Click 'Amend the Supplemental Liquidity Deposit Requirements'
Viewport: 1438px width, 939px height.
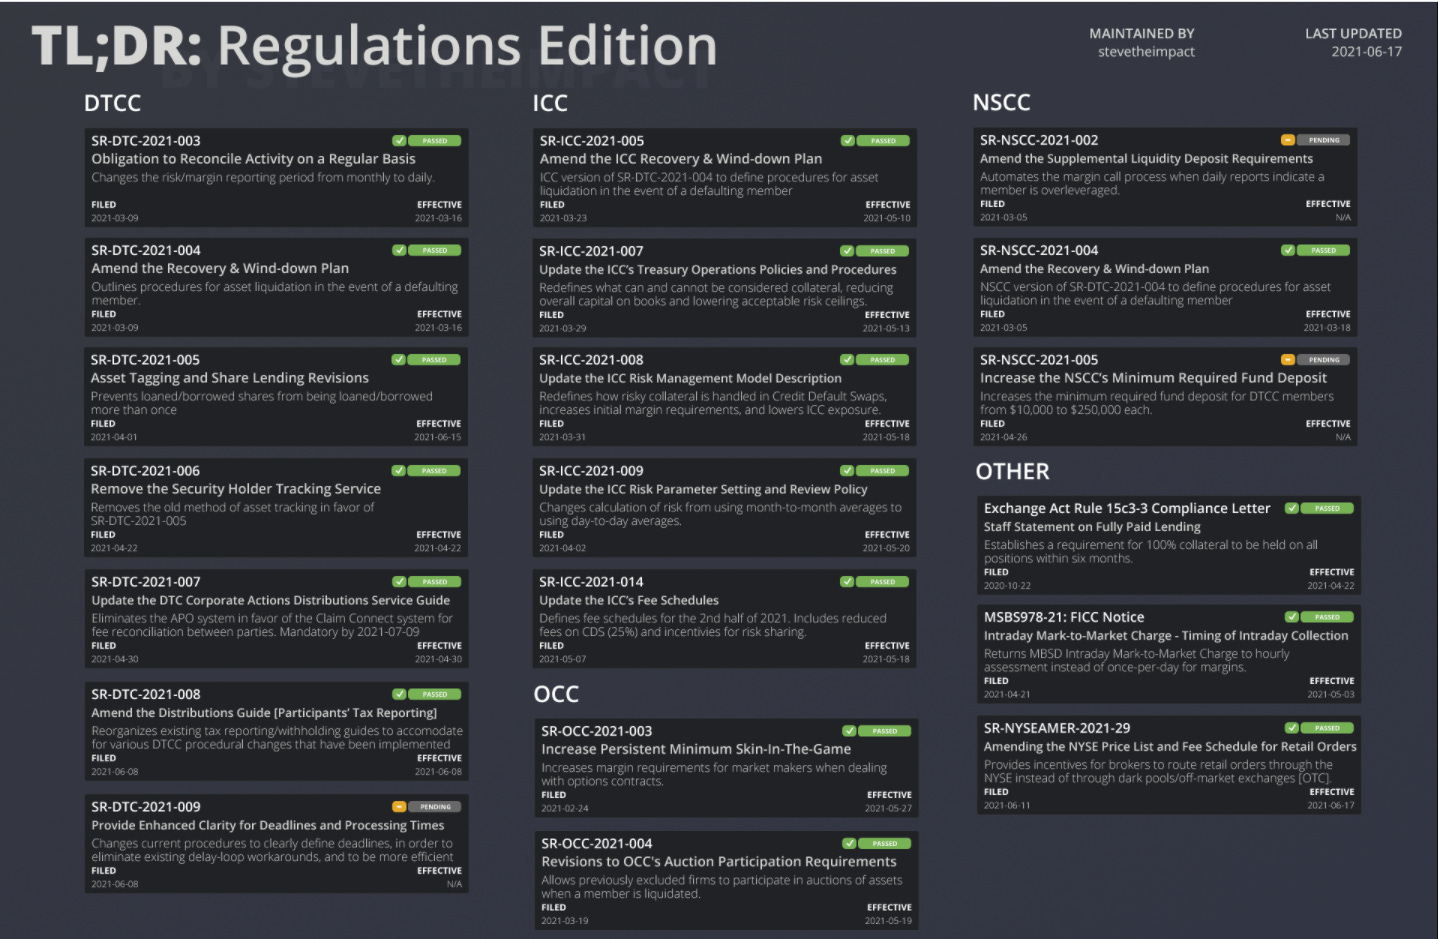(1146, 158)
